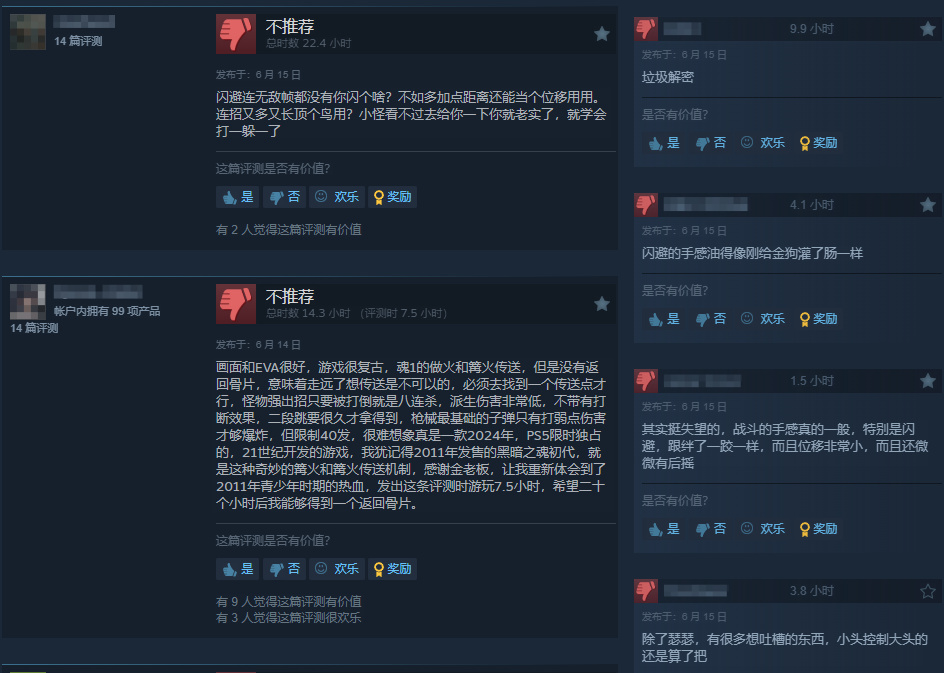Click thumbs-down icon on the 22.4 小时 review
944x673 pixels.
(x=235, y=34)
